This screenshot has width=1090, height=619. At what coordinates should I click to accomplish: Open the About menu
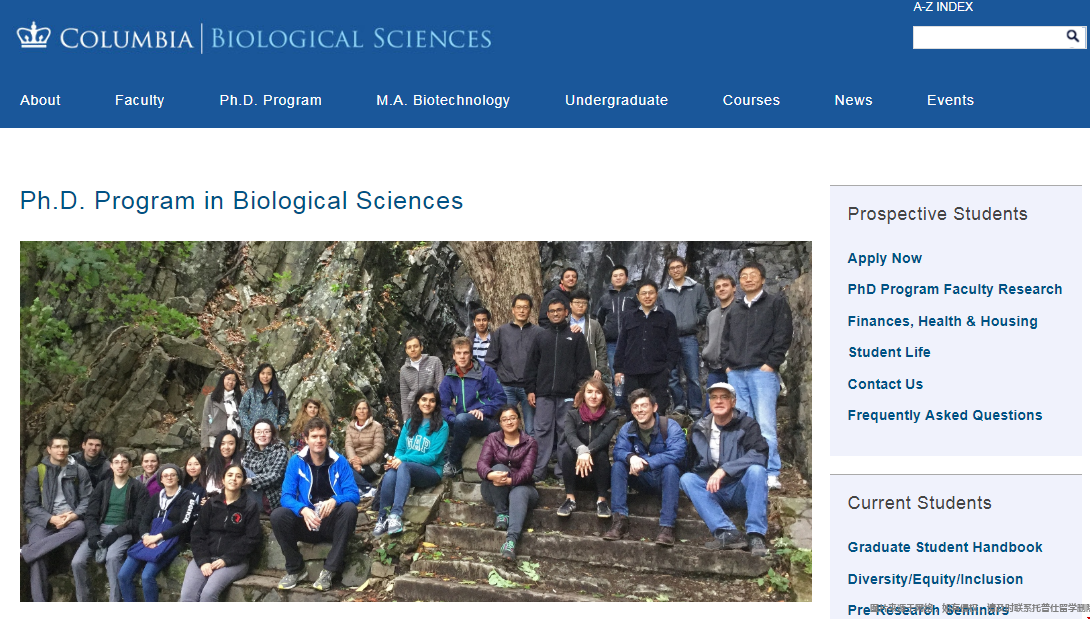tap(40, 100)
